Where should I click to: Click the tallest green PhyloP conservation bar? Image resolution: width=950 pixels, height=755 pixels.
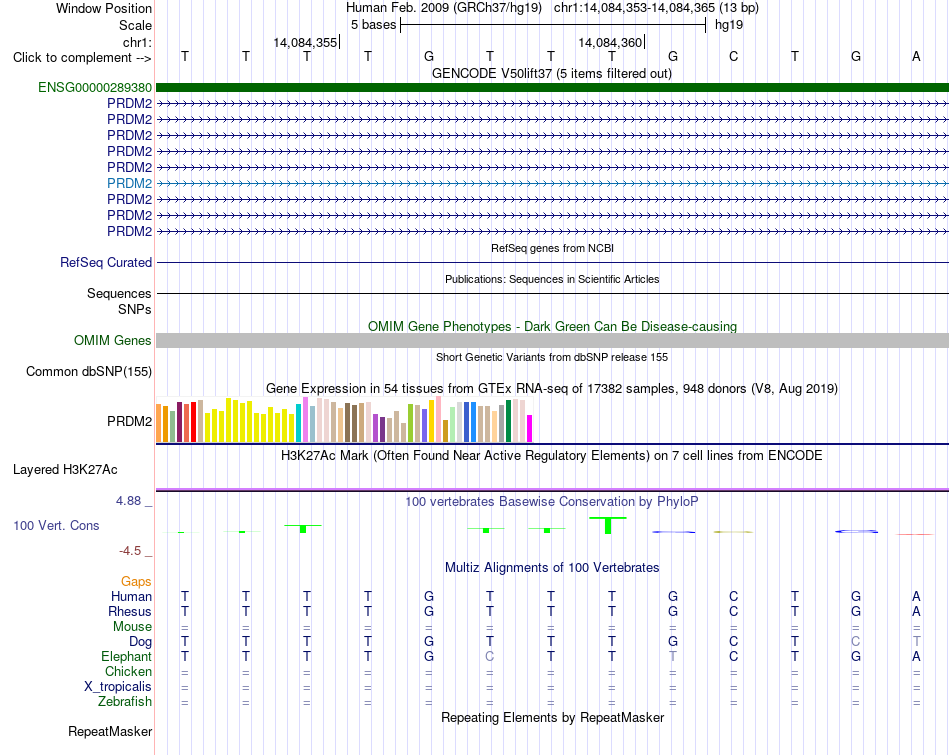(x=608, y=525)
